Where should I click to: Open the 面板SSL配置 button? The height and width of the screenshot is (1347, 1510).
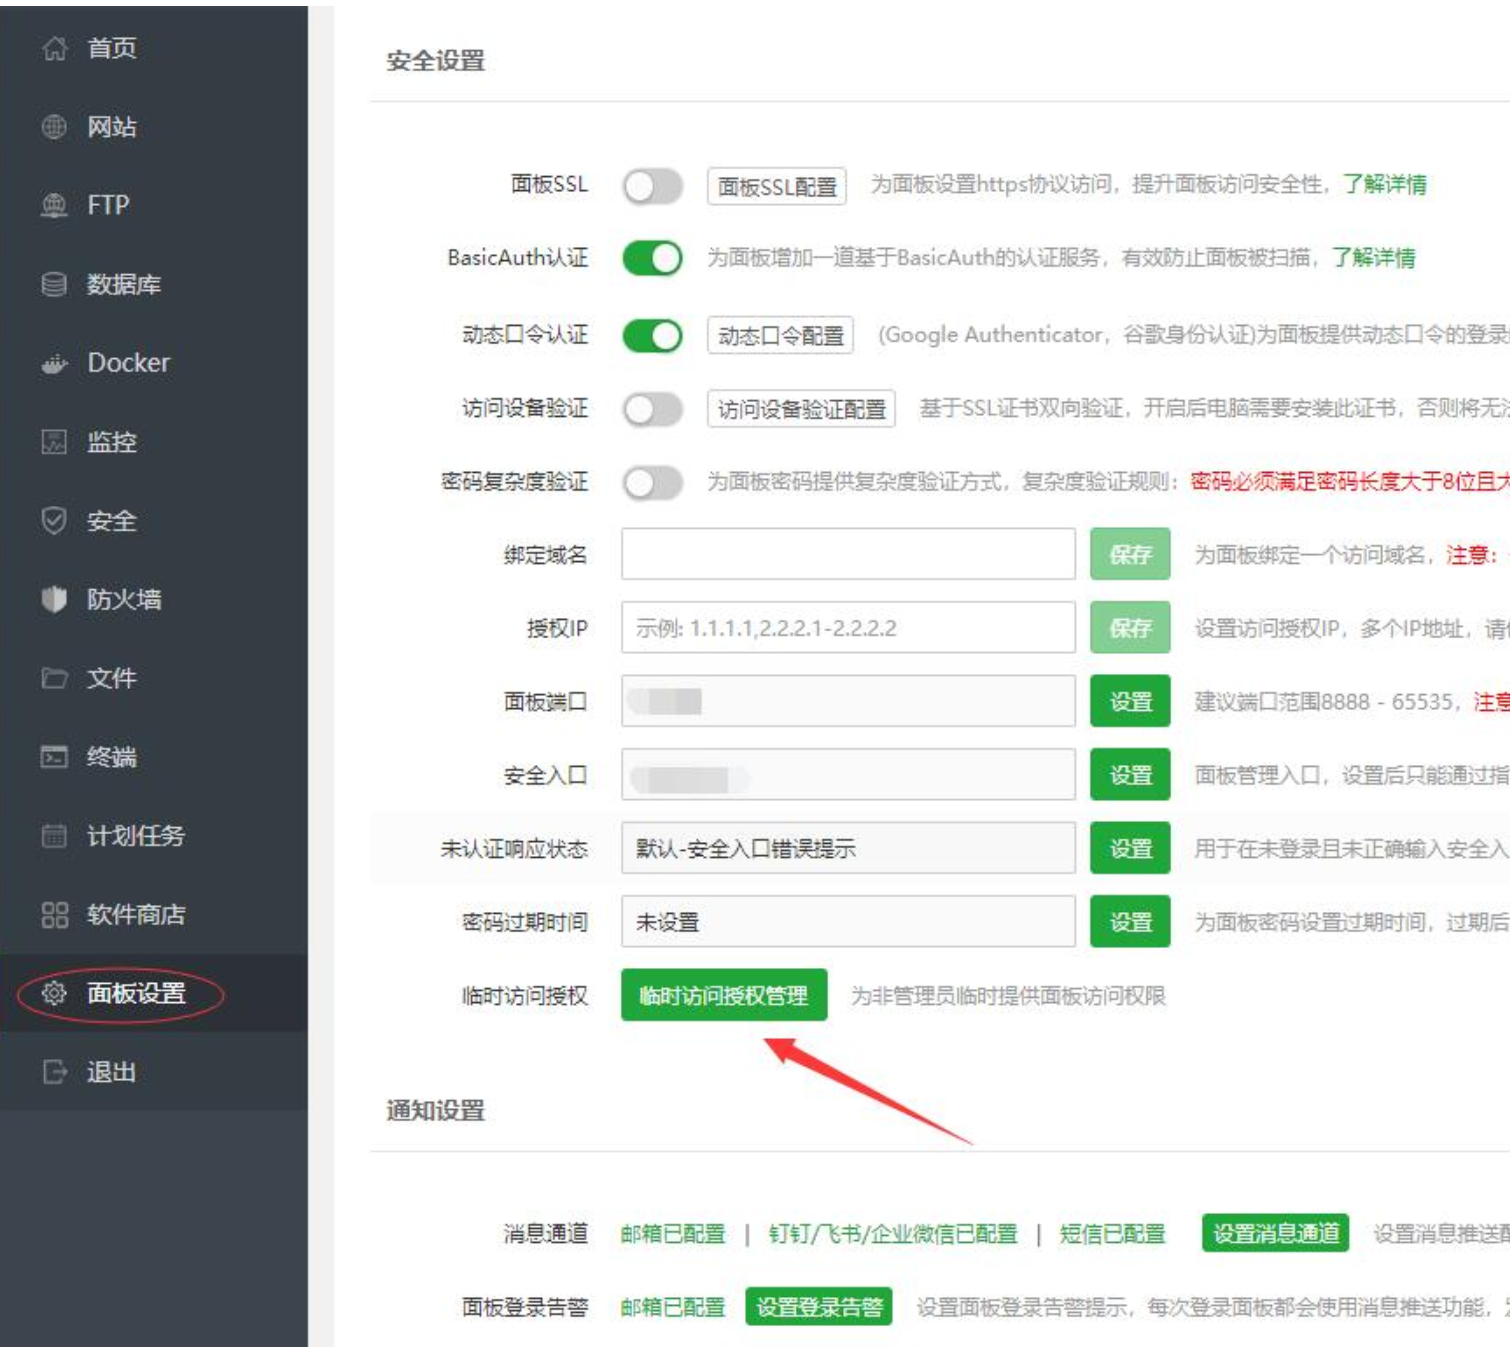tap(776, 187)
